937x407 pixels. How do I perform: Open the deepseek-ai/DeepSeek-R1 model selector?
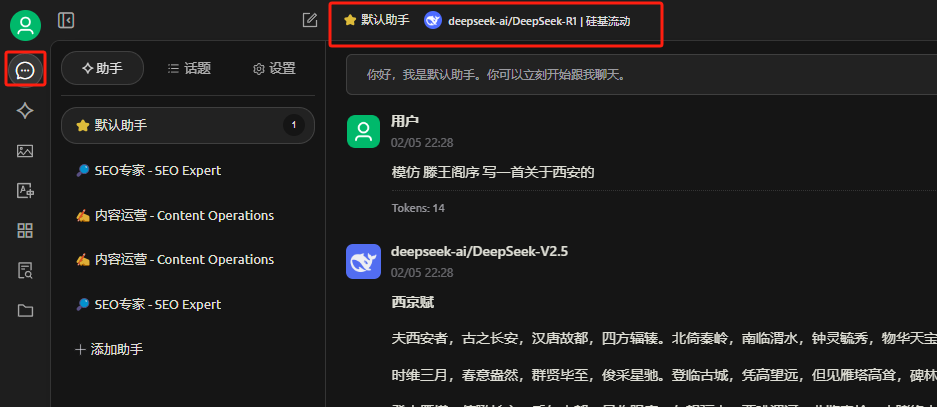527,21
